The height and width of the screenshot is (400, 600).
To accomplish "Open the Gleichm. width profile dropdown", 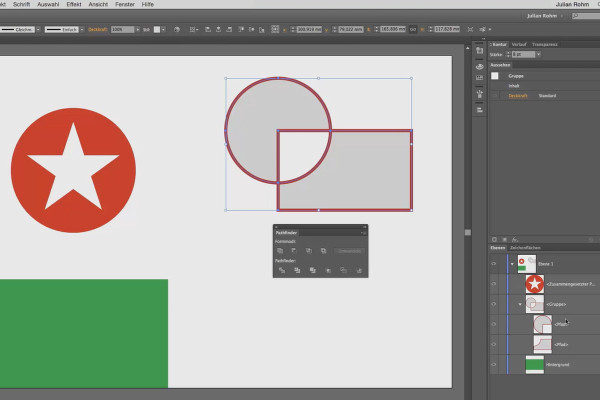I will click(38, 29).
